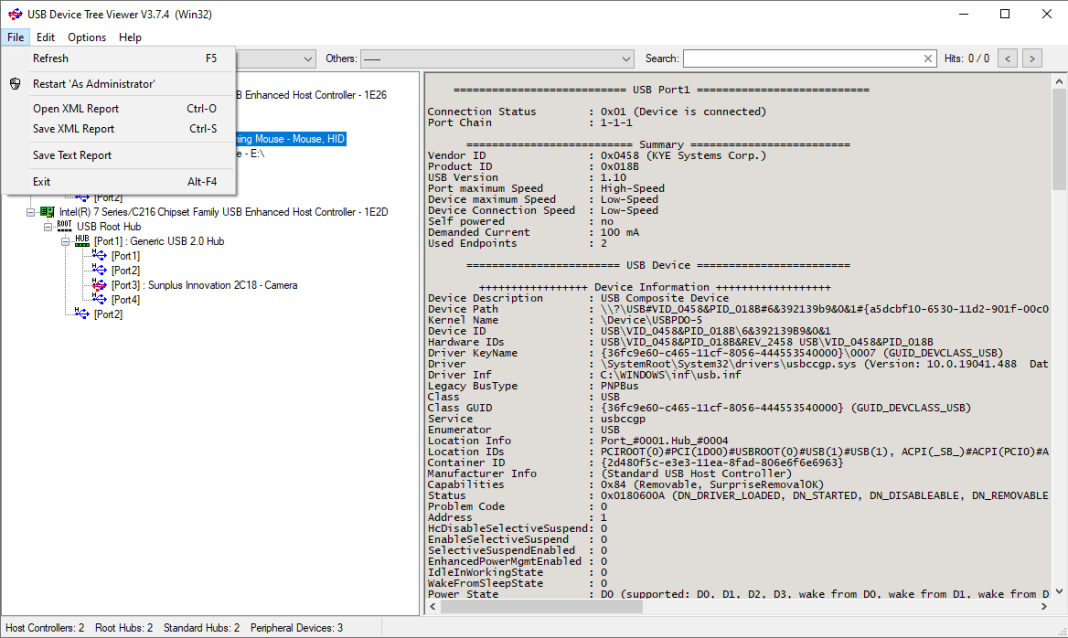Clear the search box with the X
The height and width of the screenshot is (638, 1068).
[x=928, y=58]
